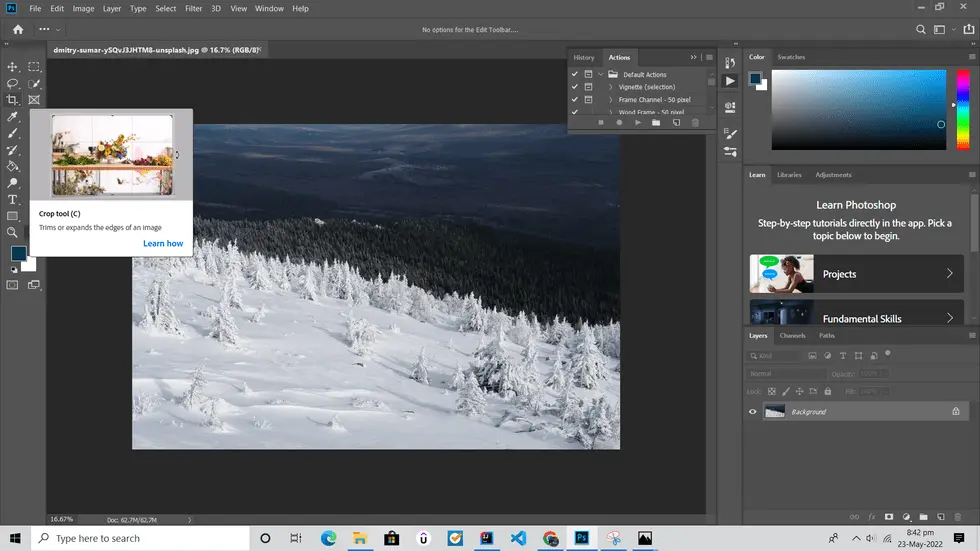Image resolution: width=980 pixels, height=551 pixels.
Task: Open the Image menu
Action: click(x=83, y=9)
